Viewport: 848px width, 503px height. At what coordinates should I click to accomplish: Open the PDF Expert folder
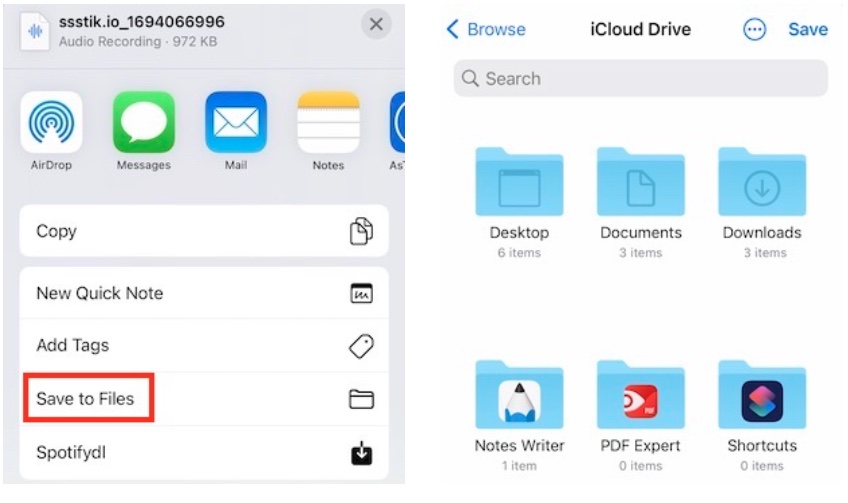click(x=641, y=397)
